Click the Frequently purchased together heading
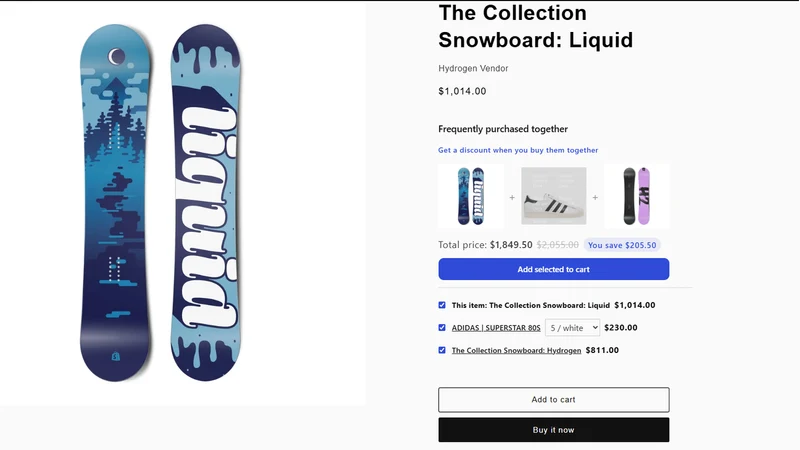The image size is (800, 450). tap(503, 129)
